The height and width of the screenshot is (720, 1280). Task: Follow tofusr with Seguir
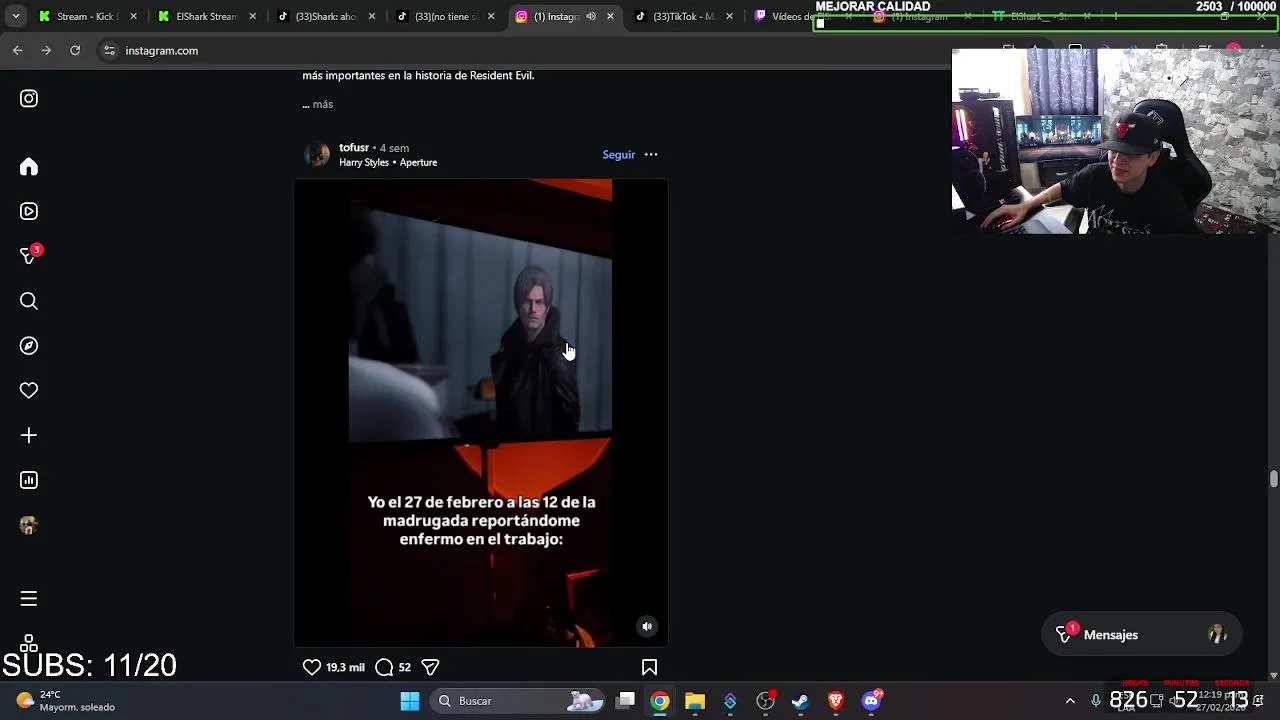(x=618, y=155)
